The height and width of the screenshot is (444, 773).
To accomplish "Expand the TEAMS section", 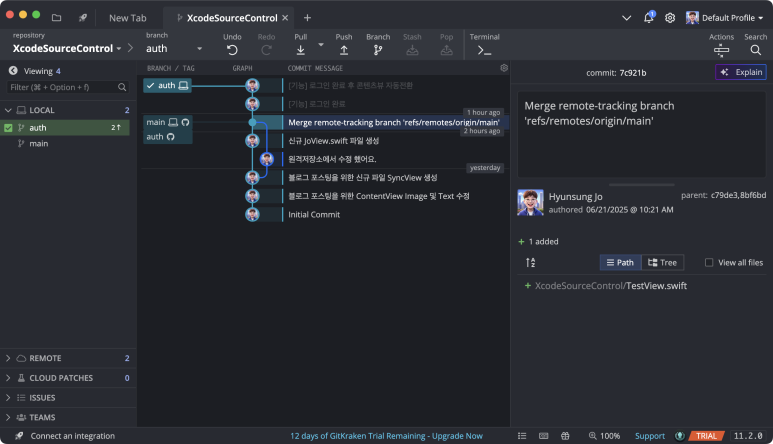I will point(8,417).
